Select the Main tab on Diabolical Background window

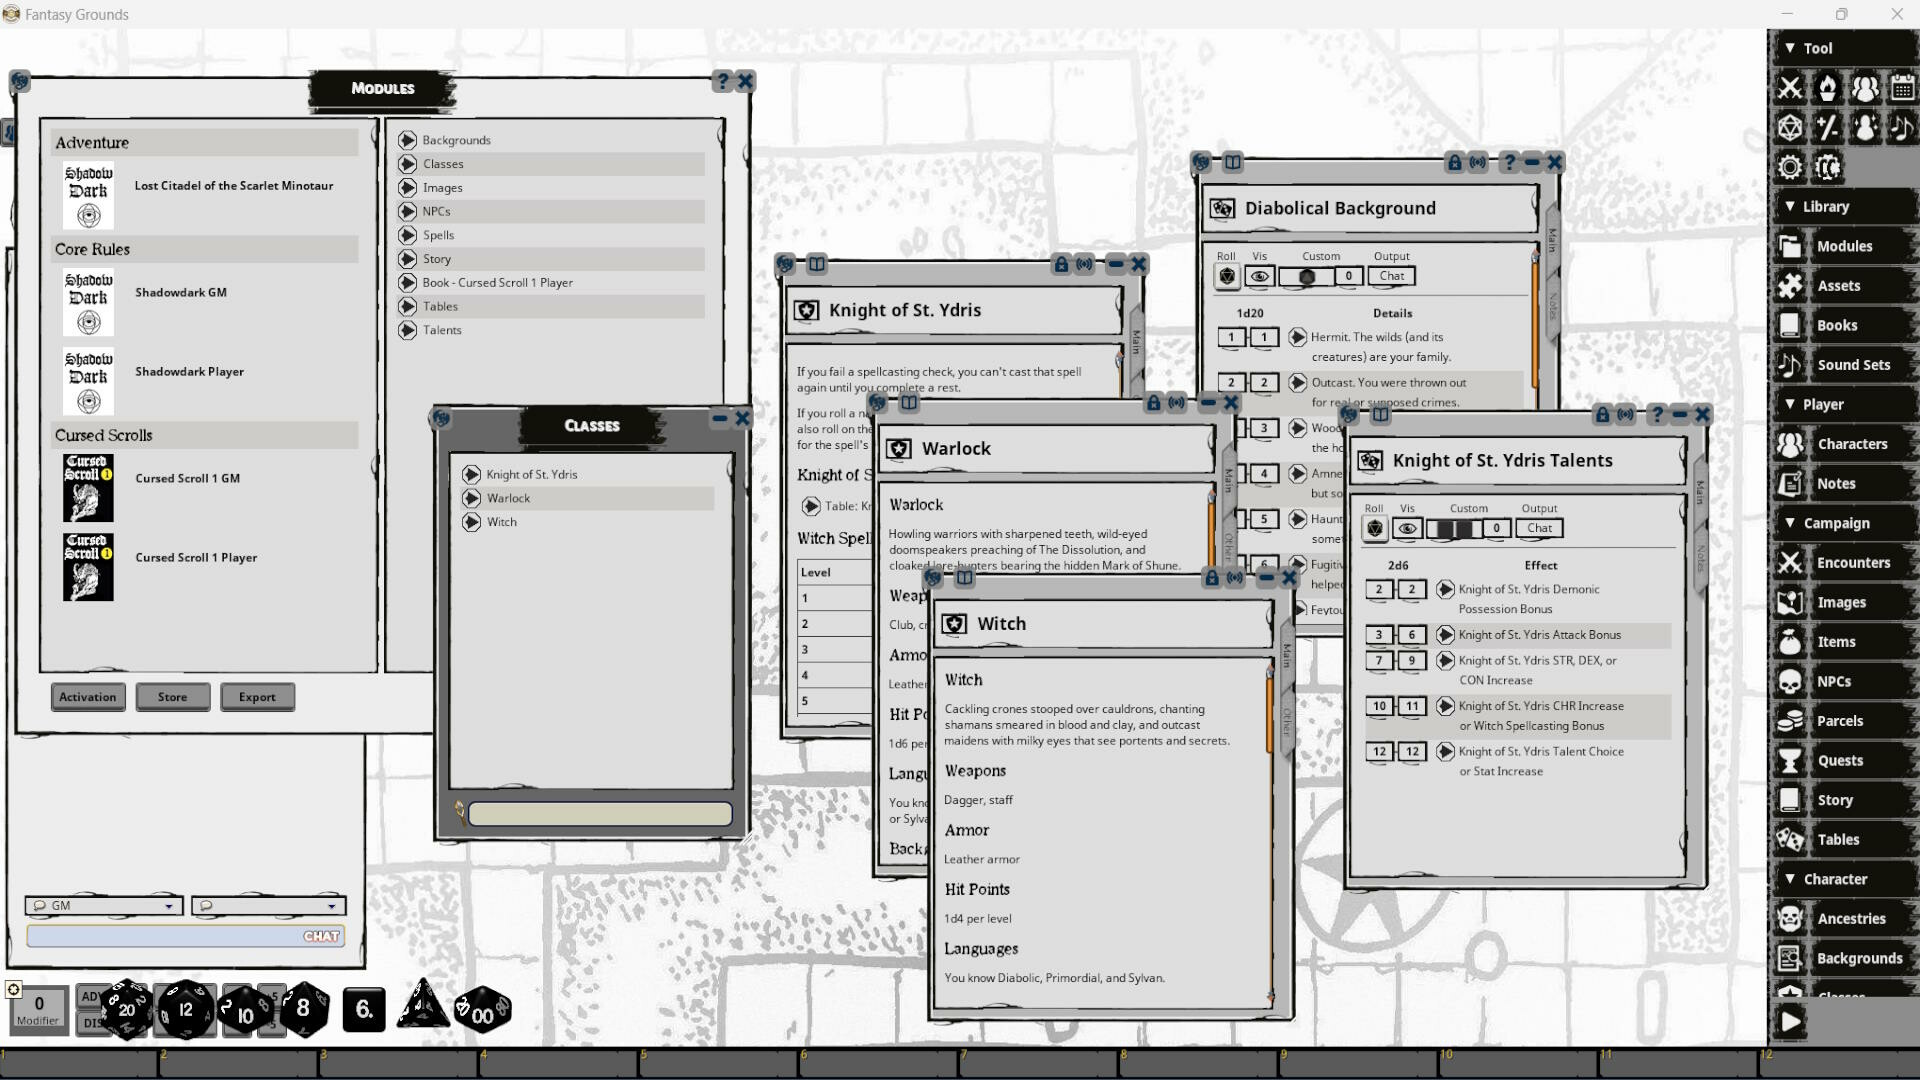pyautogui.click(x=1550, y=235)
